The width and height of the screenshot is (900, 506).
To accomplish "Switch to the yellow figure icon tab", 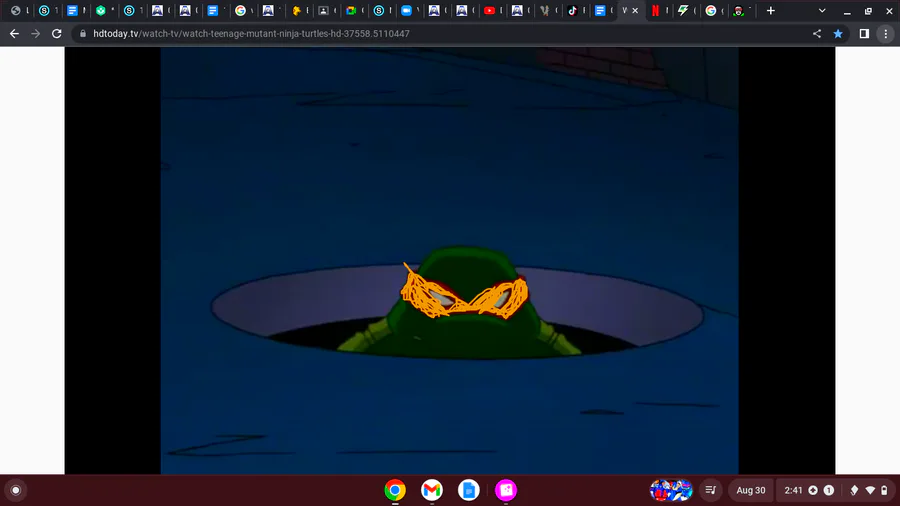I will pyautogui.click(x=296, y=10).
